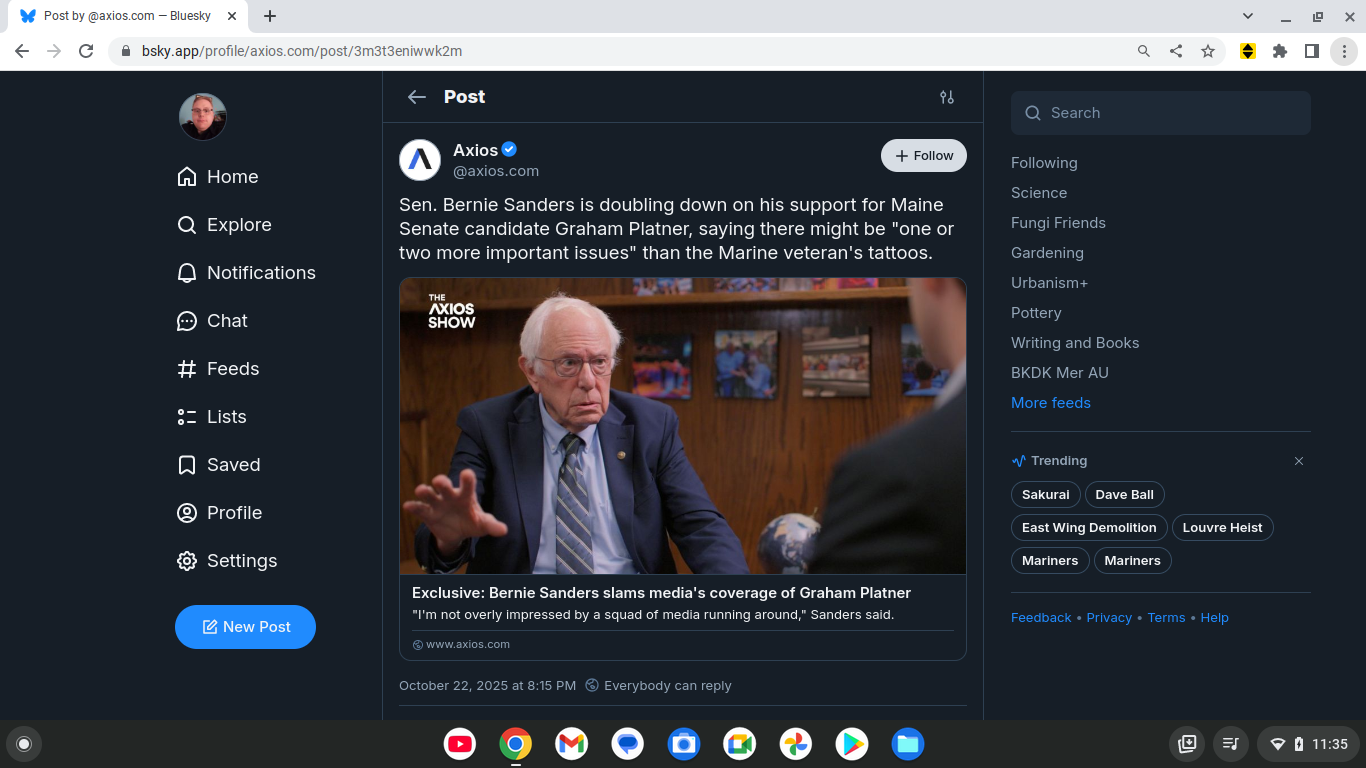Open the Dave Ball trending topic

(x=1124, y=495)
